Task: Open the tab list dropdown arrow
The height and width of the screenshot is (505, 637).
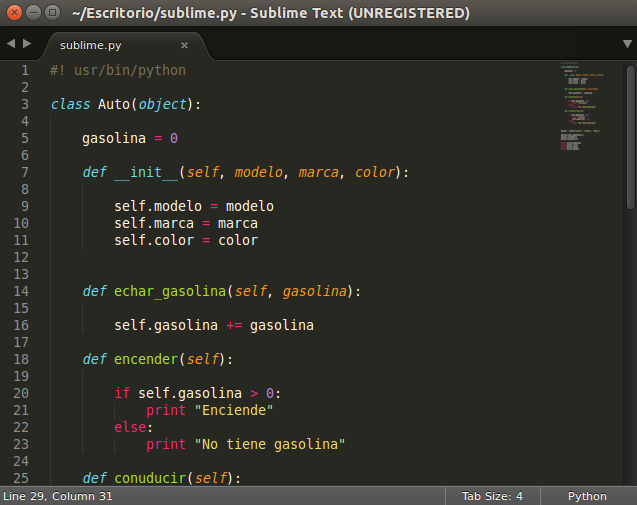Action: [627, 44]
